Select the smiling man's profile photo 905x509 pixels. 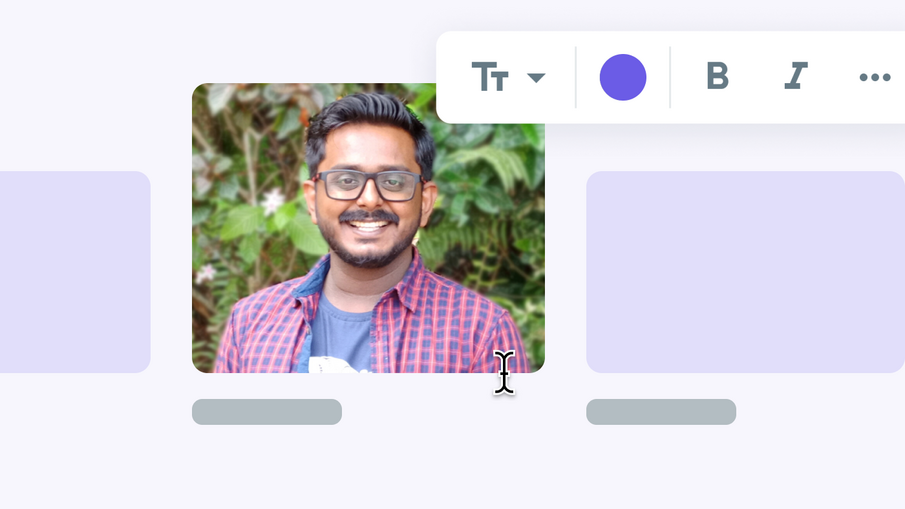(368, 228)
